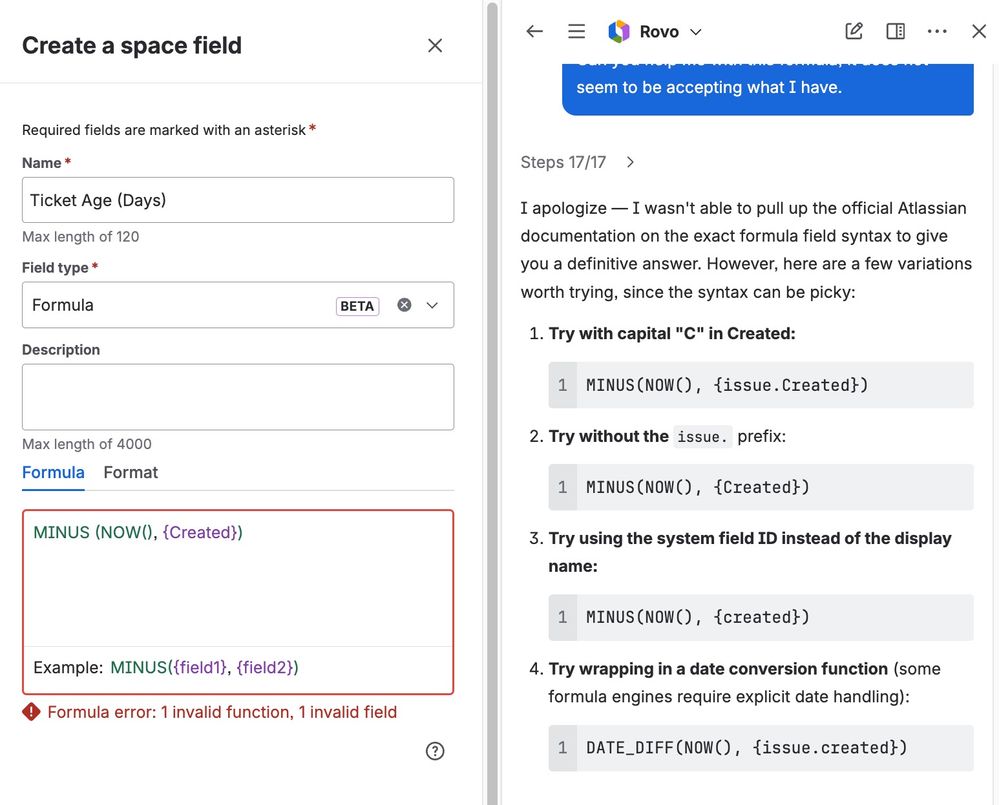Viewport: 999px width, 805px height.
Task: Start a new chat with the compose icon
Action: coord(853,31)
